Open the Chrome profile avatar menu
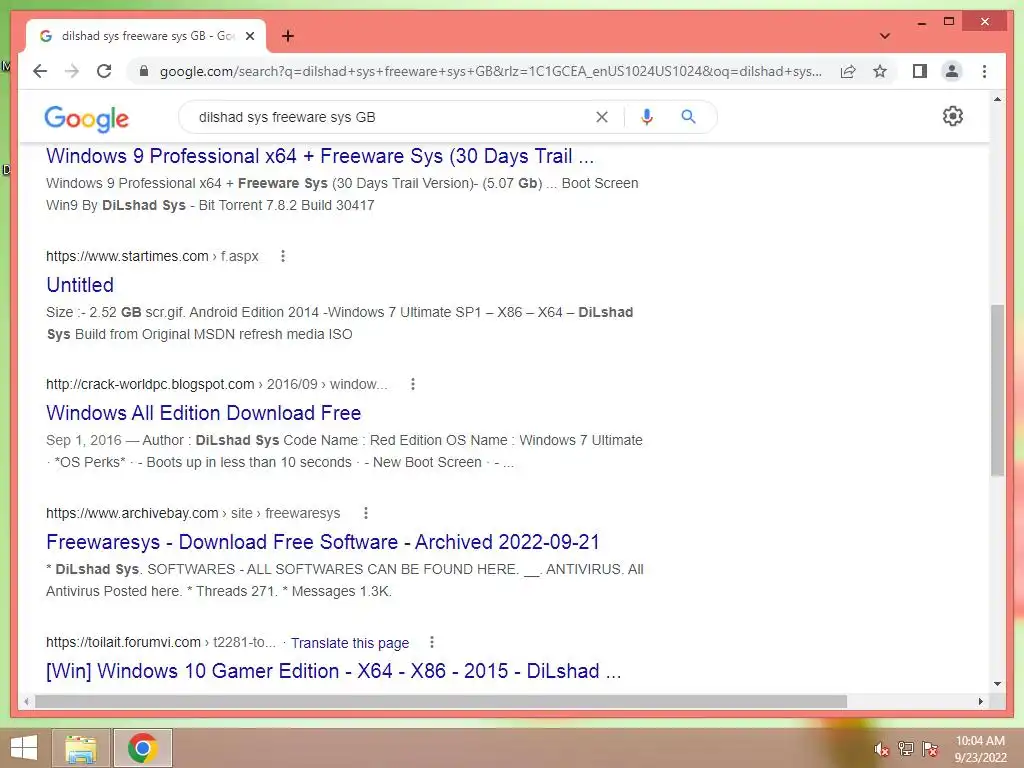The image size is (1024, 768). [952, 71]
